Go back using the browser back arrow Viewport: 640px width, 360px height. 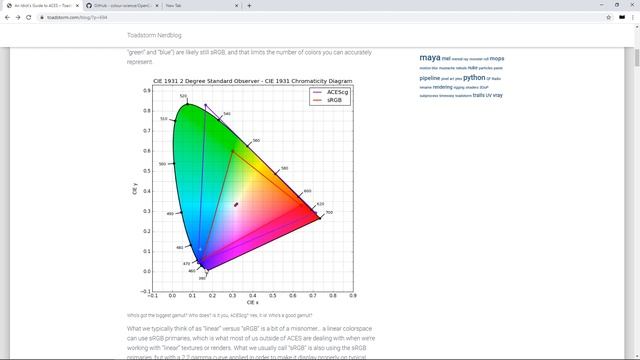point(7,18)
